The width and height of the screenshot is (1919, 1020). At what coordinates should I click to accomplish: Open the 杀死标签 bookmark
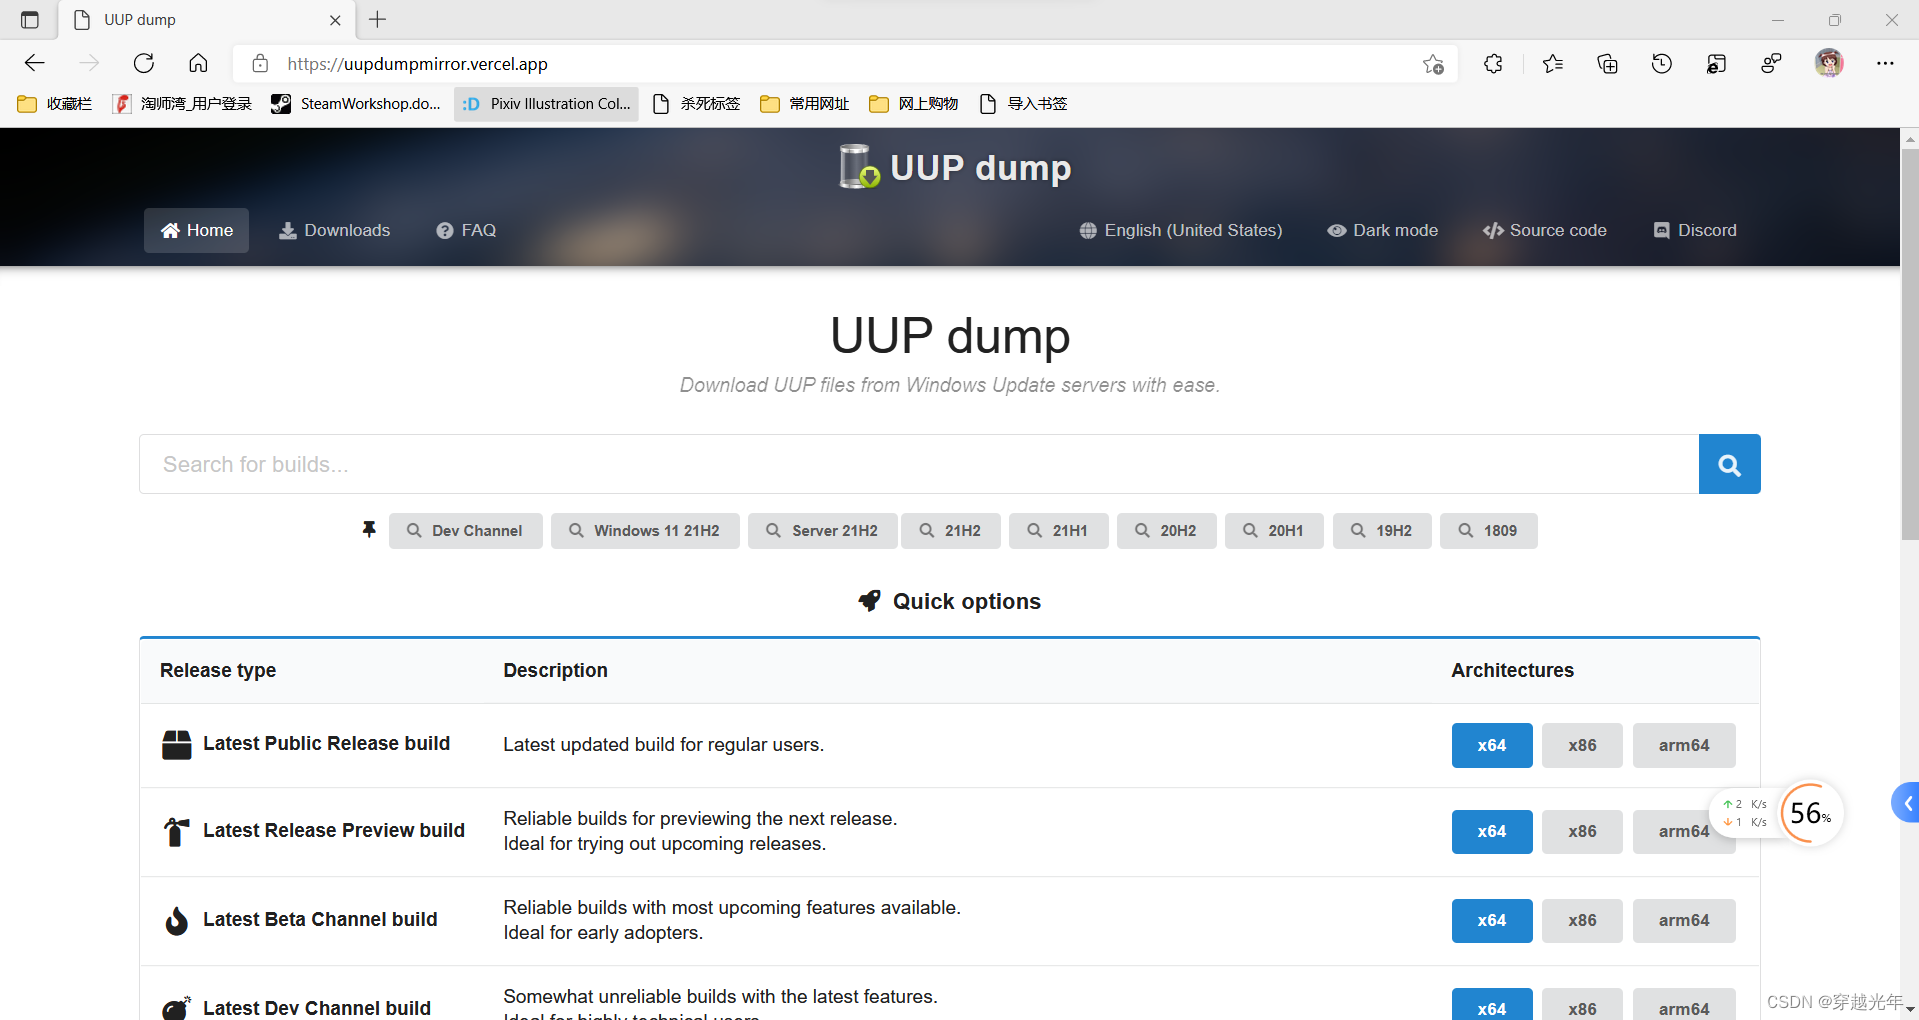[696, 104]
